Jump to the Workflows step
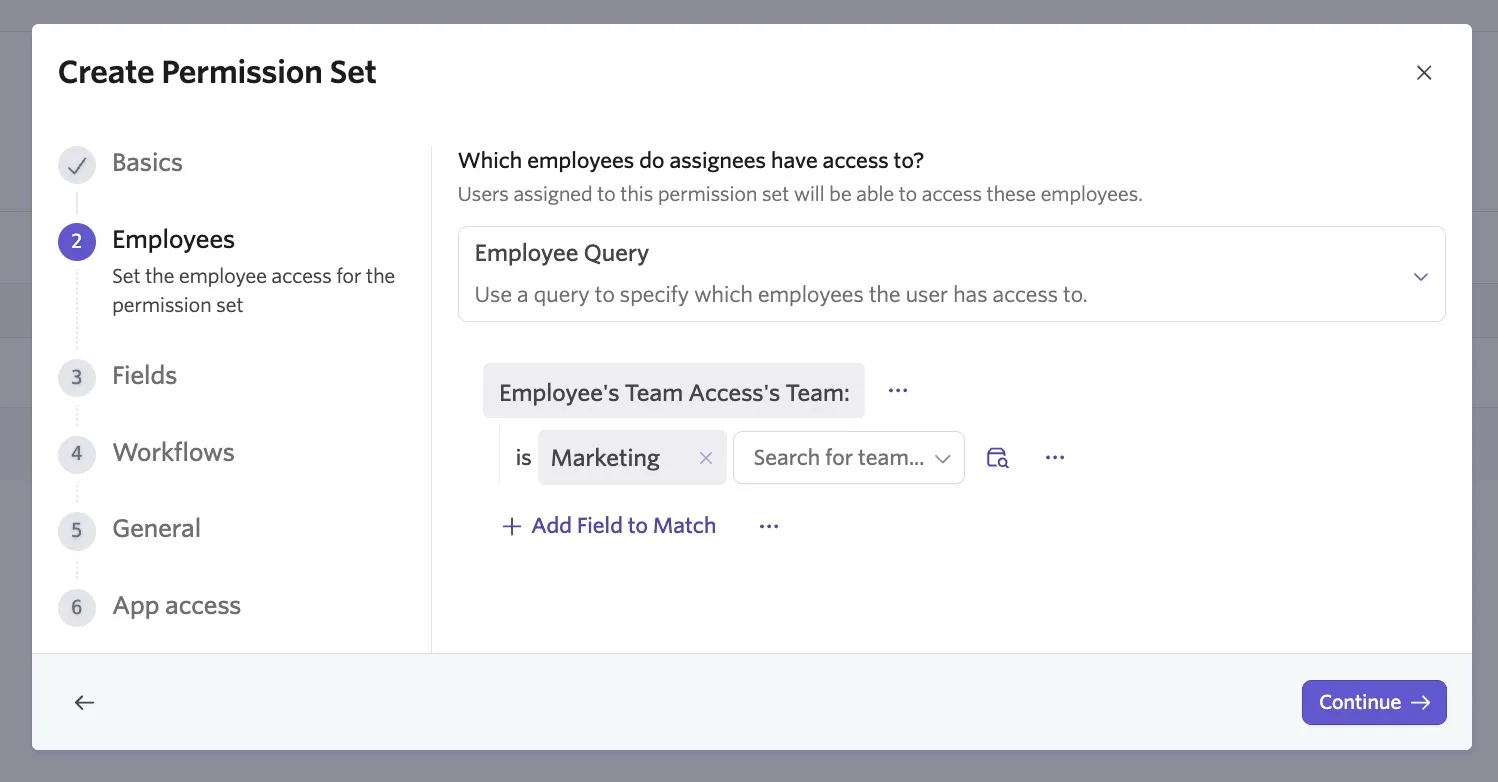 pos(173,452)
